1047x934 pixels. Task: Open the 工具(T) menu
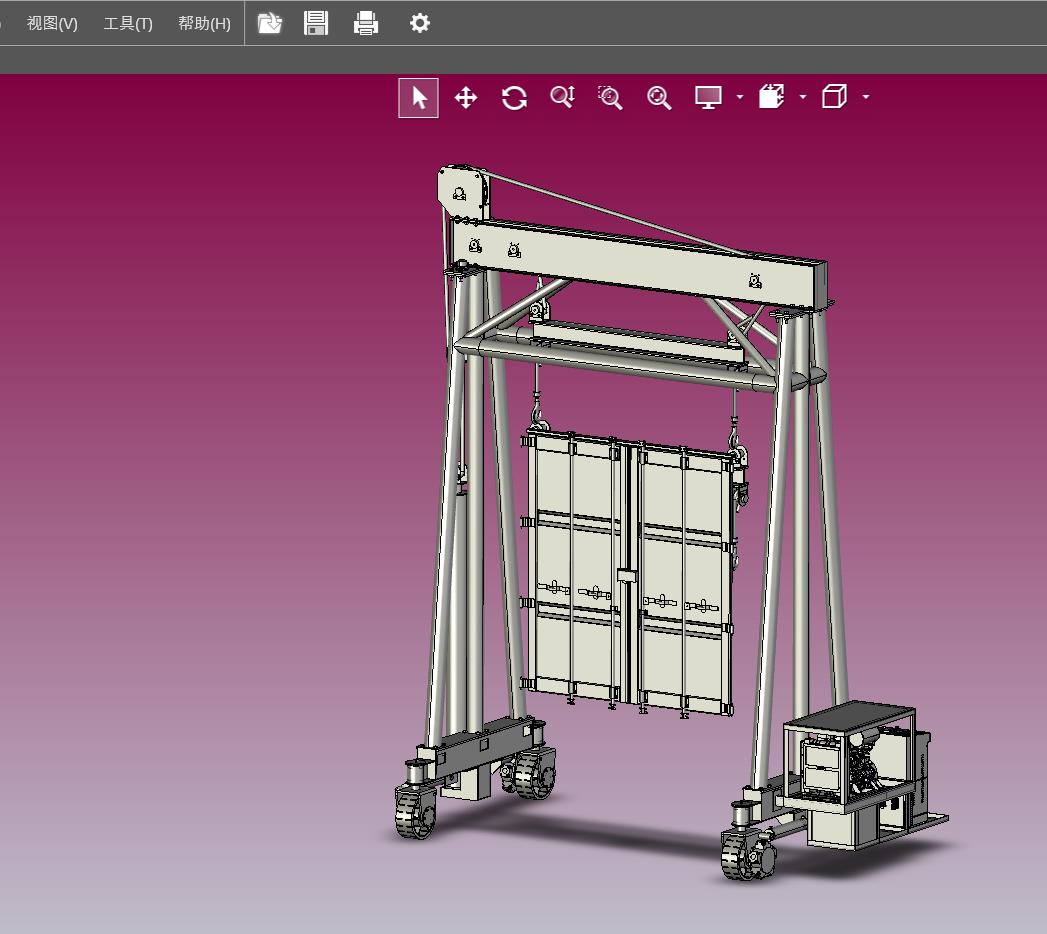(128, 23)
